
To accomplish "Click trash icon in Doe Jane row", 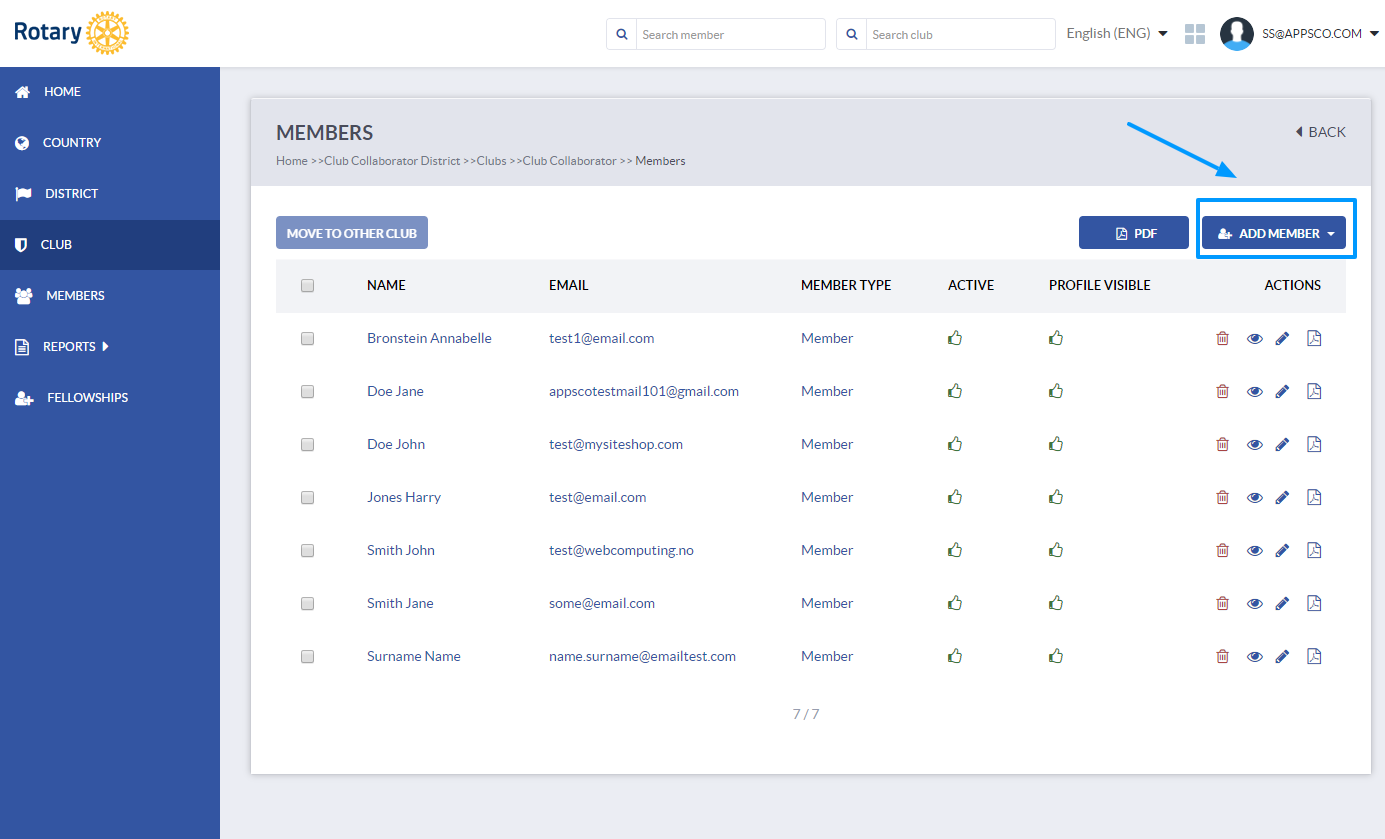I will (1222, 391).
